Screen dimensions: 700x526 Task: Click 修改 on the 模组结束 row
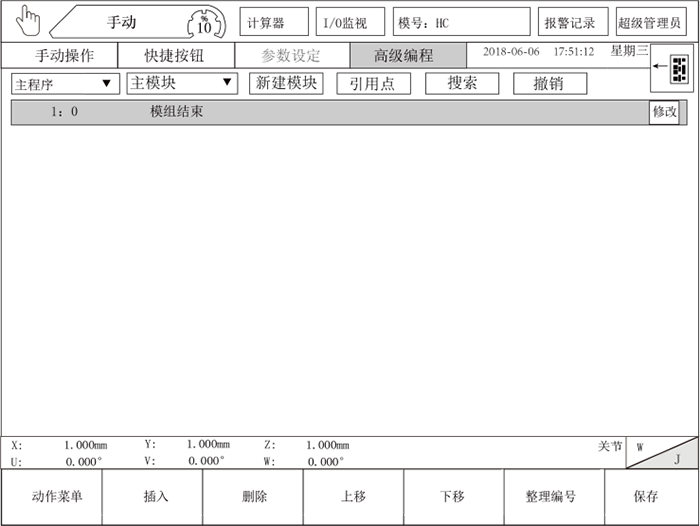click(665, 112)
